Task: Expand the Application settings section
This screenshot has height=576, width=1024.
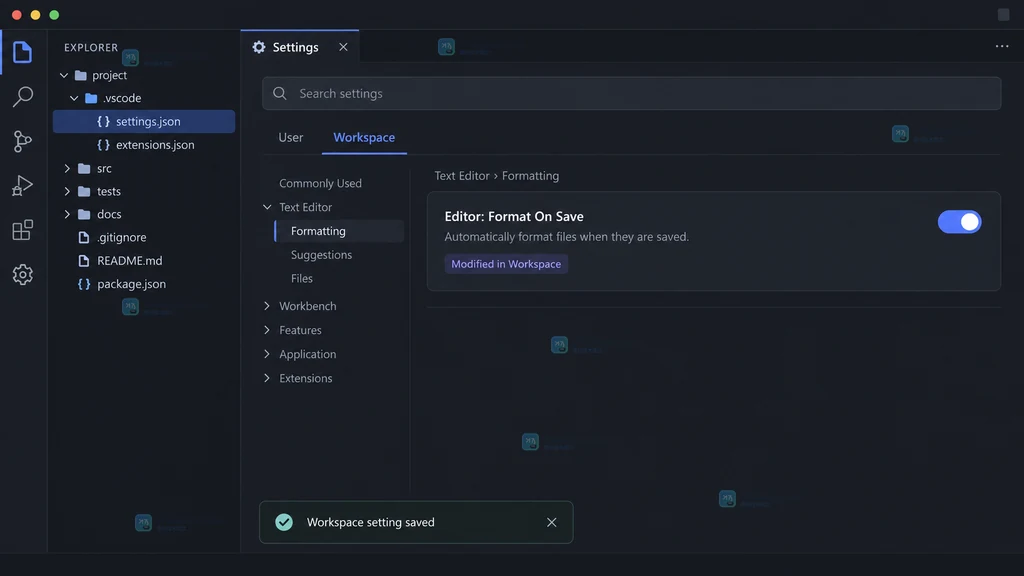Action: 267,354
